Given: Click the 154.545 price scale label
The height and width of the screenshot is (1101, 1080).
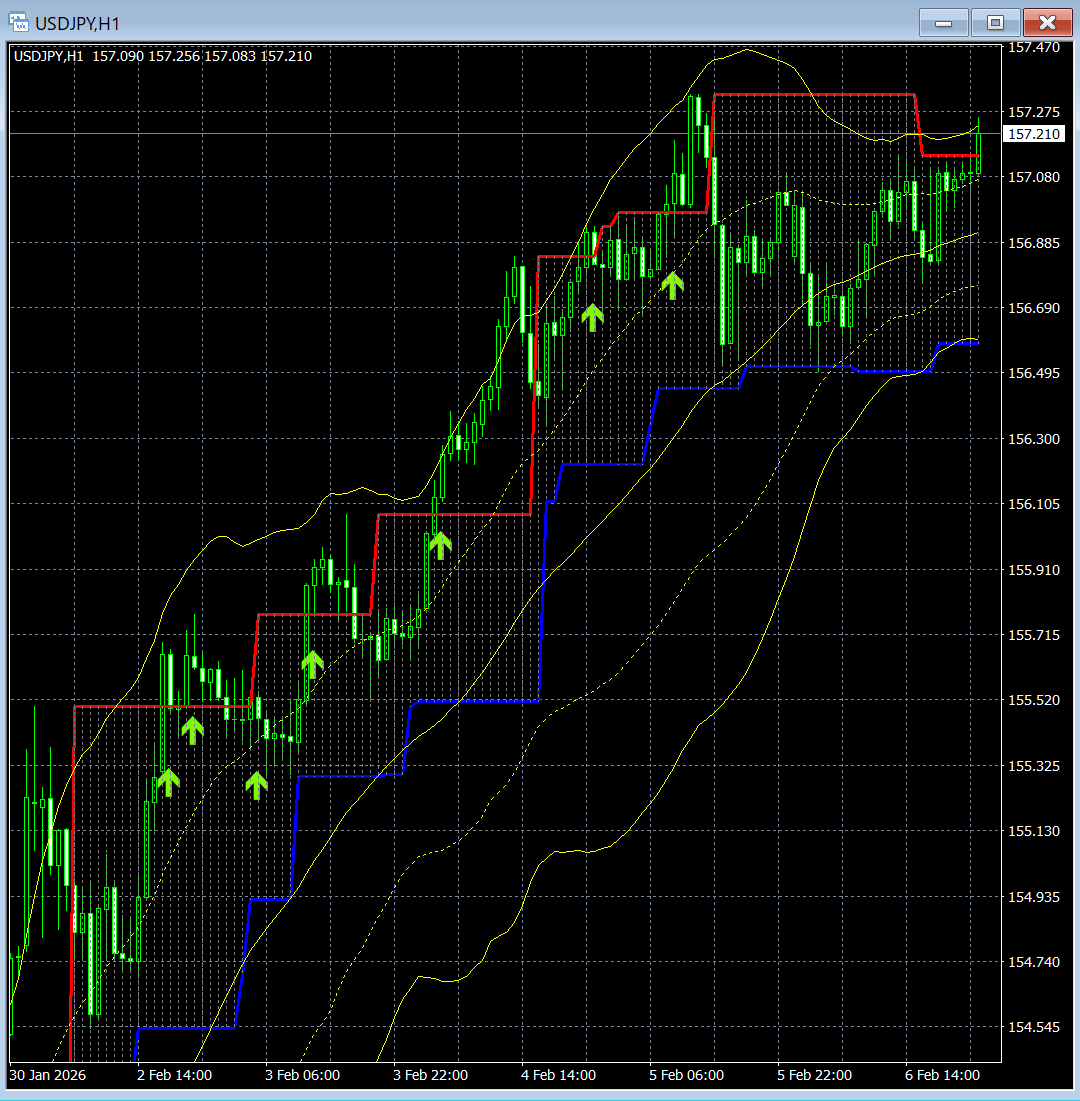Looking at the screenshot, I should click(x=1034, y=1027).
